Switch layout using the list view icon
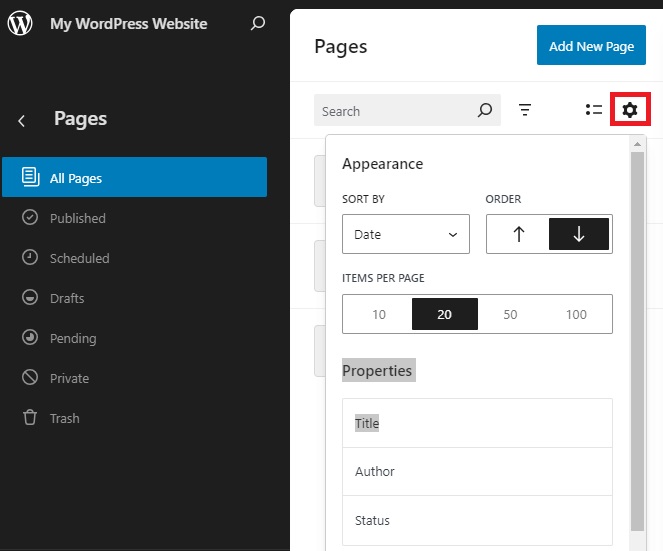 (x=594, y=110)
